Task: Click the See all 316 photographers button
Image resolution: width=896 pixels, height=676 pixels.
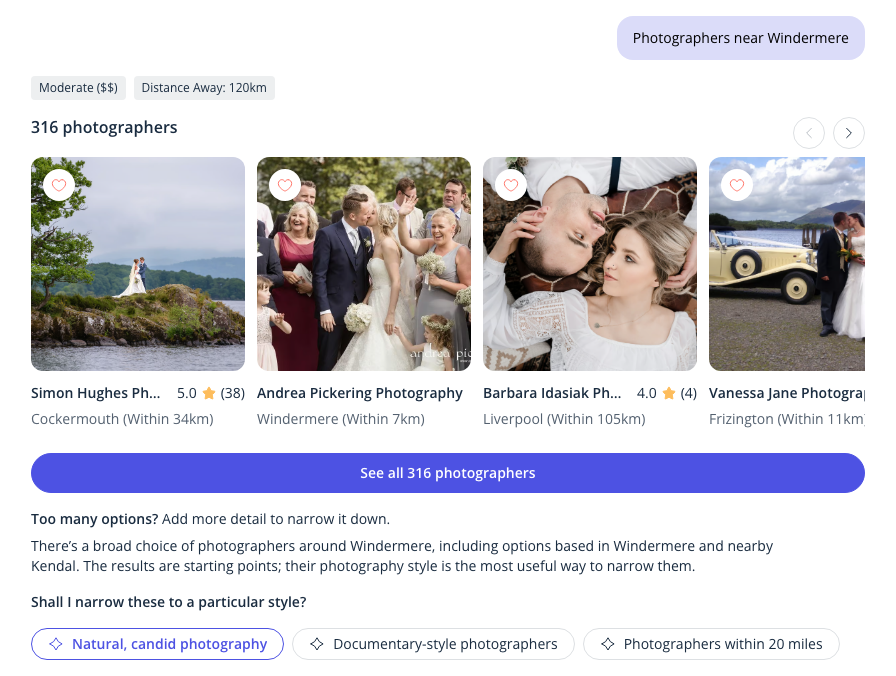Action: pyautogui.click(x=447, y=473)
